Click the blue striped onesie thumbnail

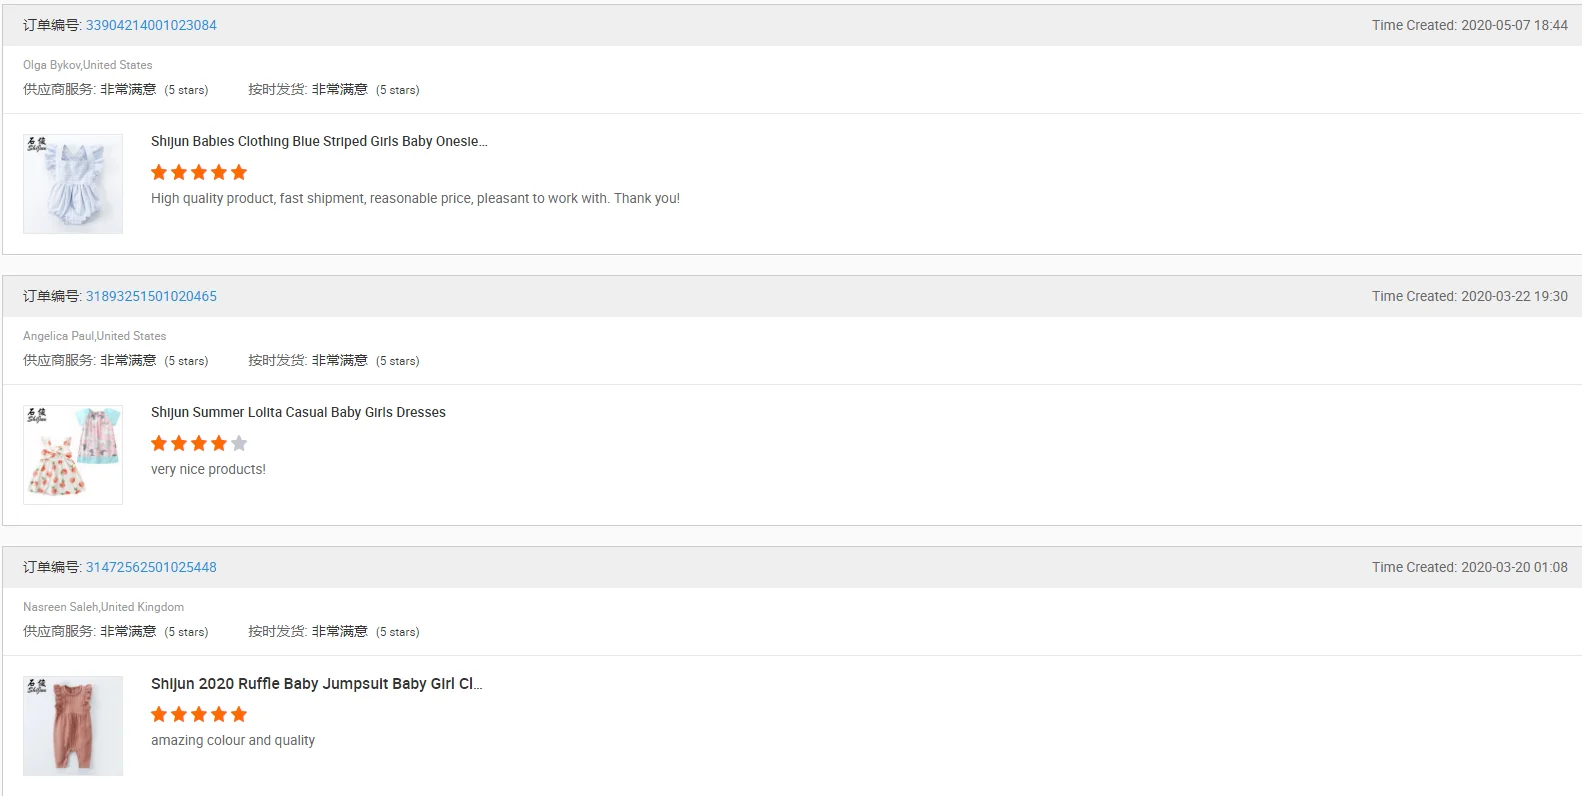tap(73, 184)
